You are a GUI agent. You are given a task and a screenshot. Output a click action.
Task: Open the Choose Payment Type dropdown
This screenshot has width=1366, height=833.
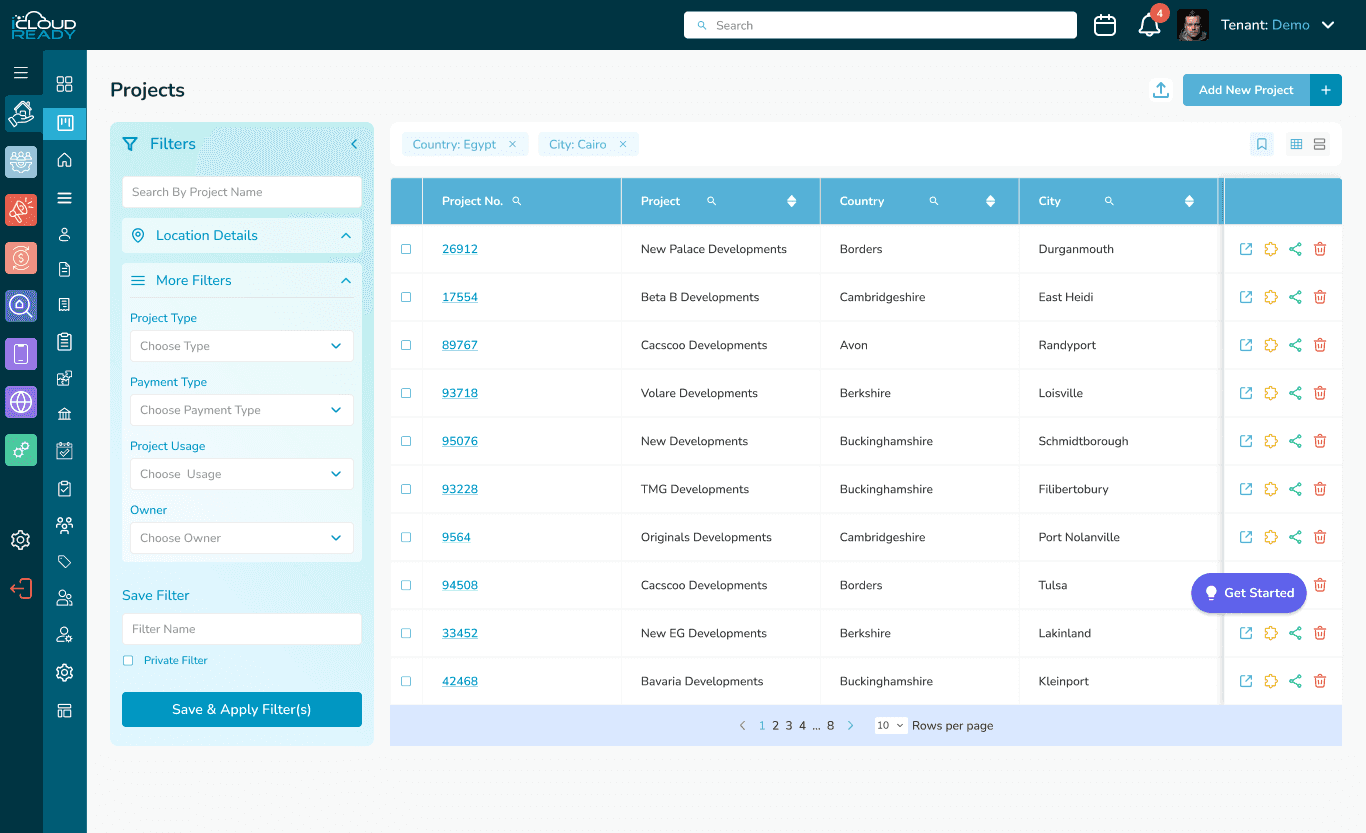241,410
